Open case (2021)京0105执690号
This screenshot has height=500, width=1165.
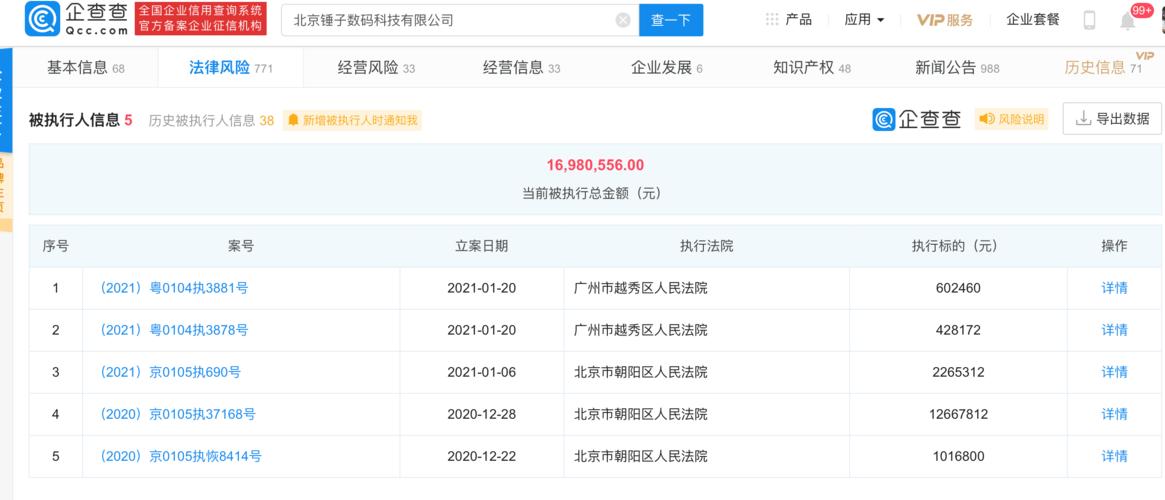coord(169,372)
